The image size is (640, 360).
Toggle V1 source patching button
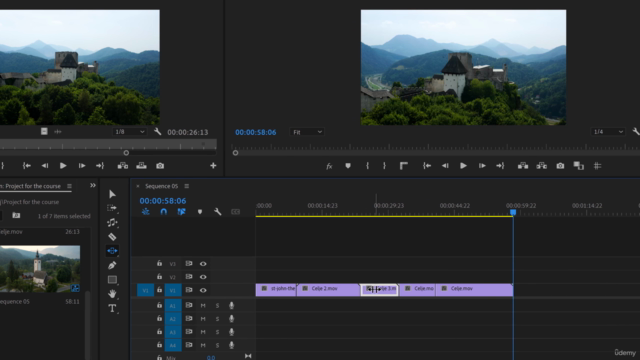[145, 290]
